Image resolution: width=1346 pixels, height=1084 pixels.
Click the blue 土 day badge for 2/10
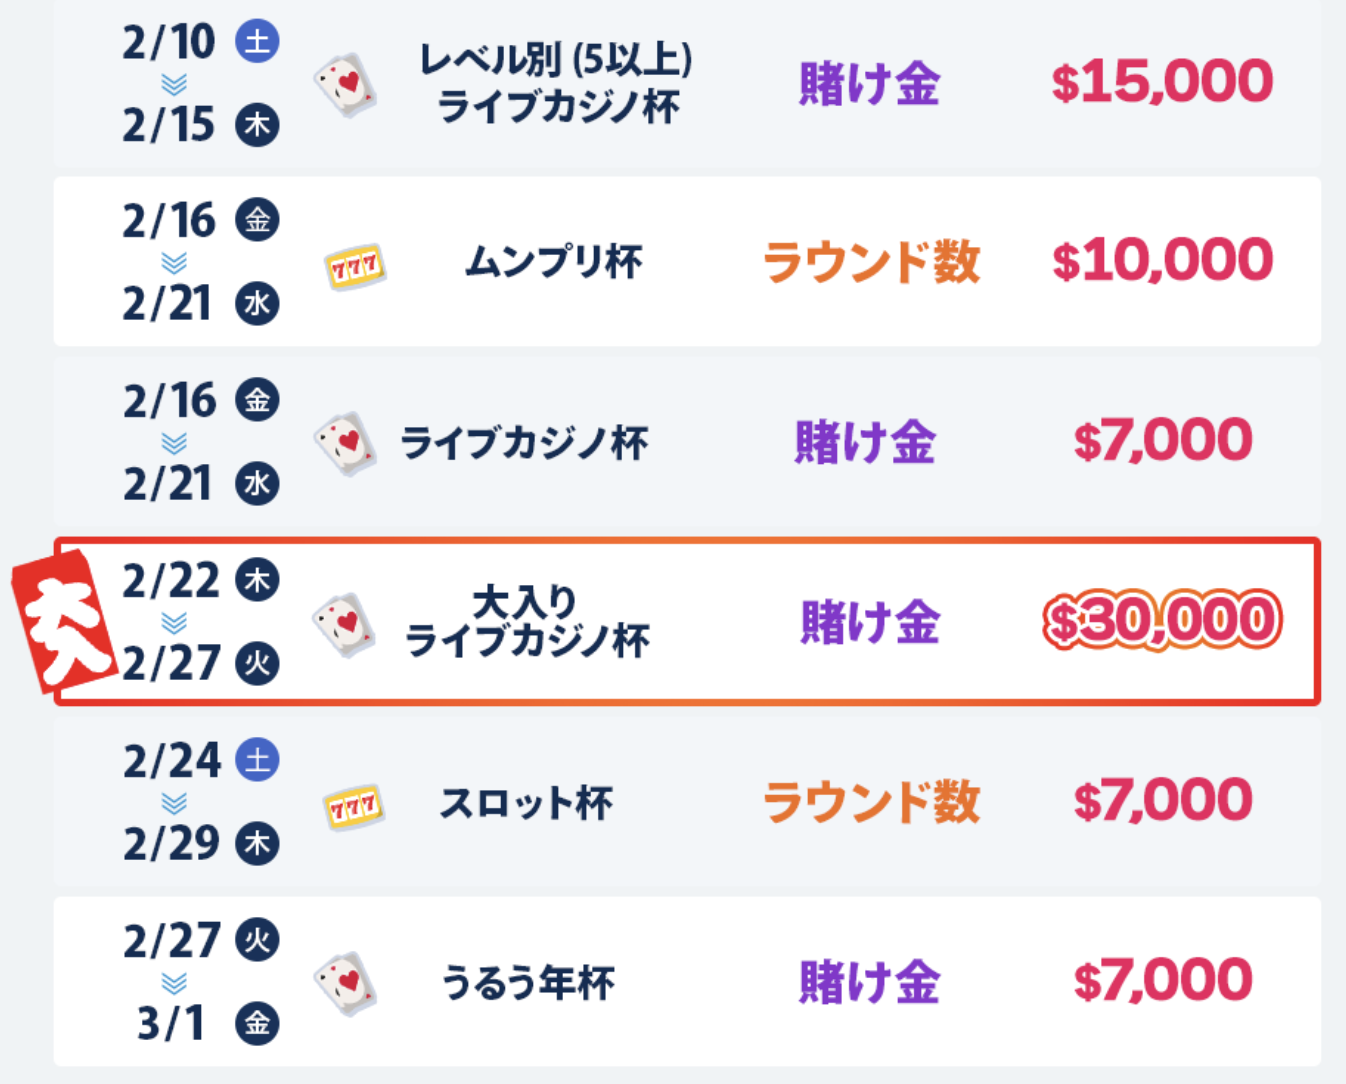tap(257, 42)
